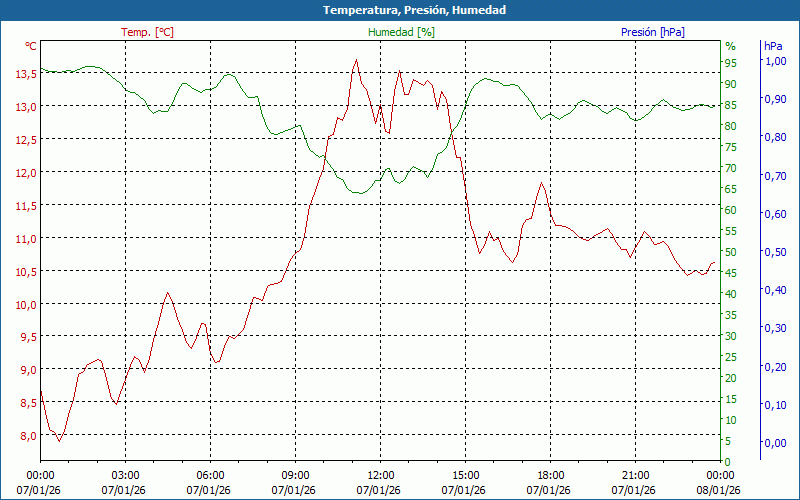Select the blue Presión [hPa] legend label
The height and width of the screenshot is (500, 800).
(x=653, y=32)
